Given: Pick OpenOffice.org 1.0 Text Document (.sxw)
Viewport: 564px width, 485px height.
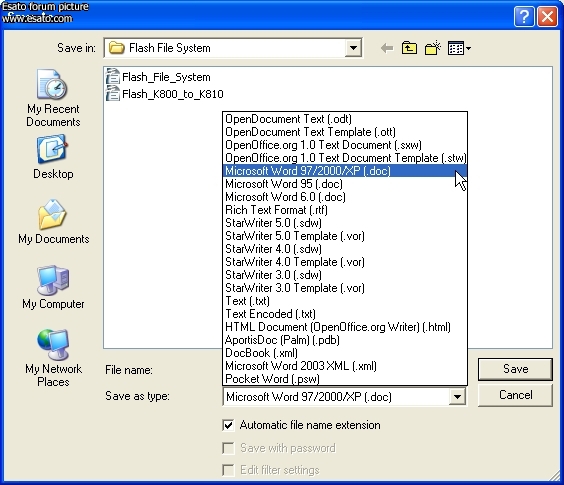Looking at the screenshot, I should pyautogui.click(x=345, y=145).
